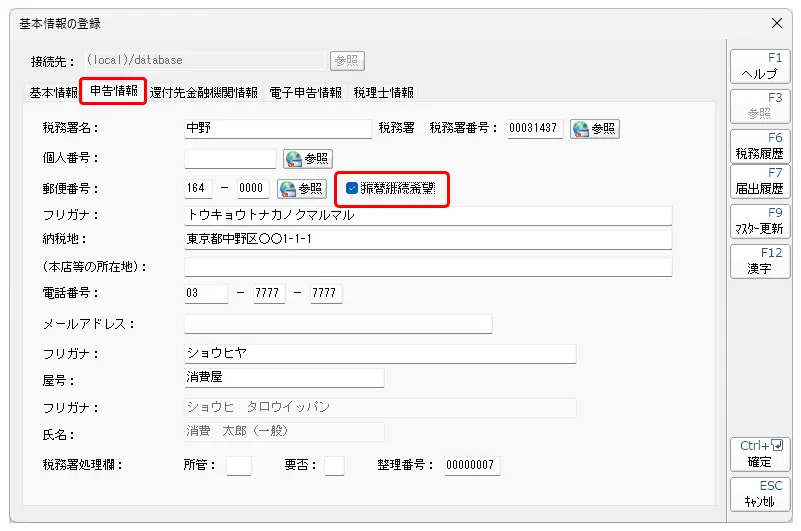Click the F9 マスター更新 button
This screenshot has width=801, height=531.
(760, 221)
